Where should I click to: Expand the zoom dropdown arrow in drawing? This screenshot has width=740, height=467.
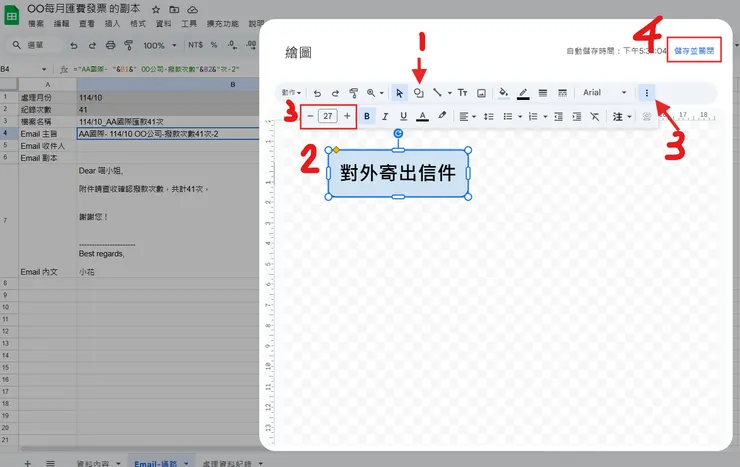pos(381,93)
